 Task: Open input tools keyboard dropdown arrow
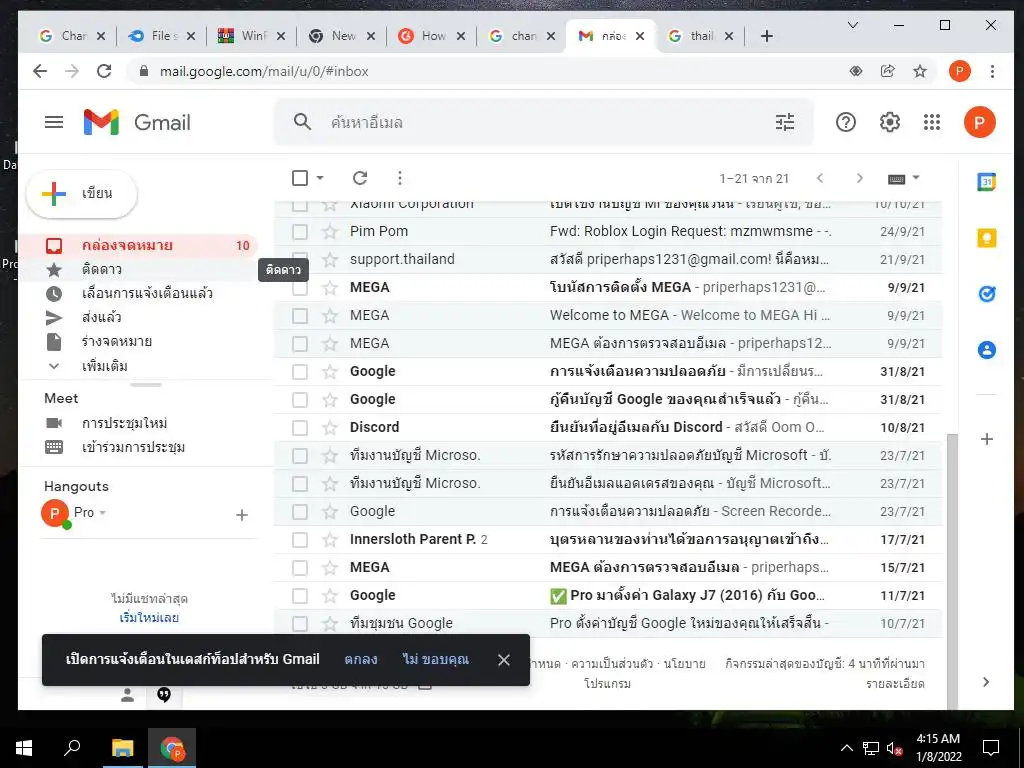click(x=916, y=178)
